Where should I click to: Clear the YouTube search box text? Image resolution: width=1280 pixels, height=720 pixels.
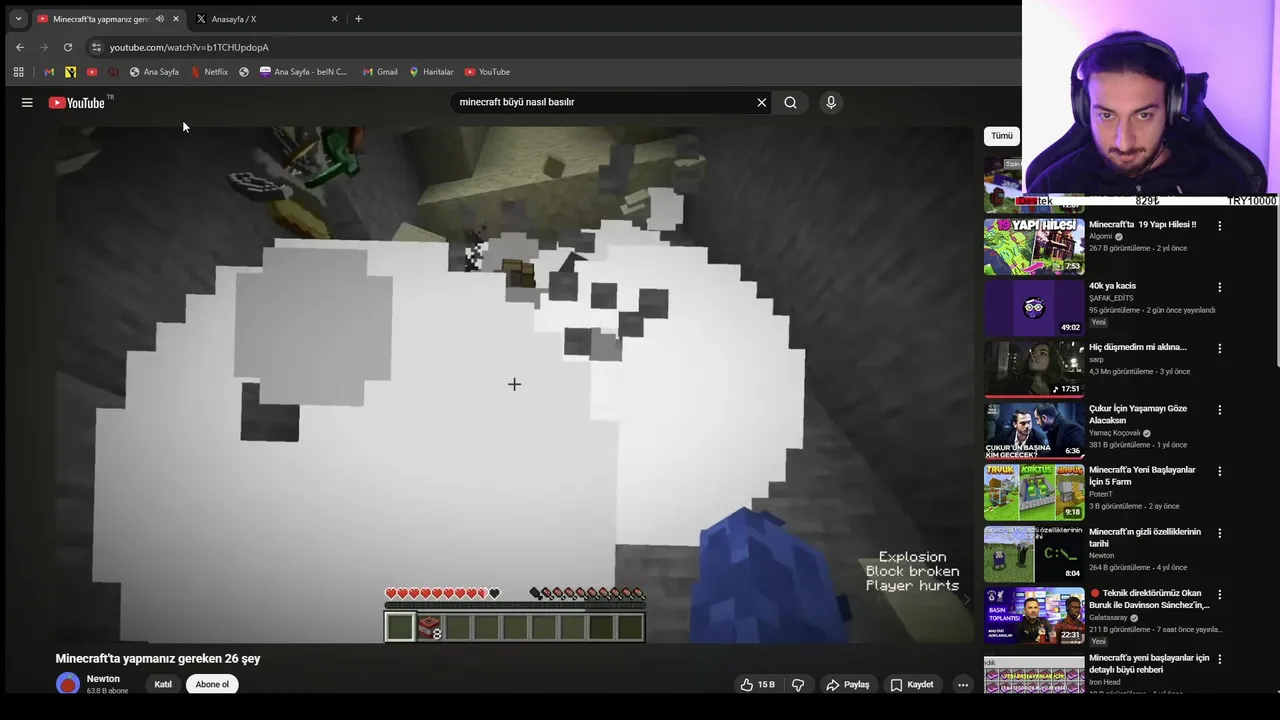click(x=761, y=102)
